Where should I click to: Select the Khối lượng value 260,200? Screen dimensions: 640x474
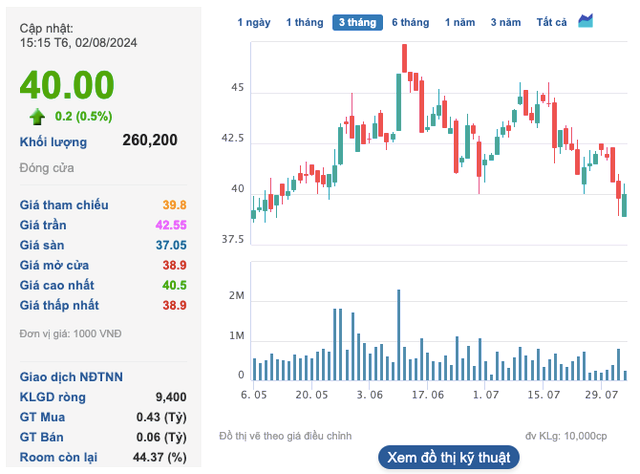150,141
